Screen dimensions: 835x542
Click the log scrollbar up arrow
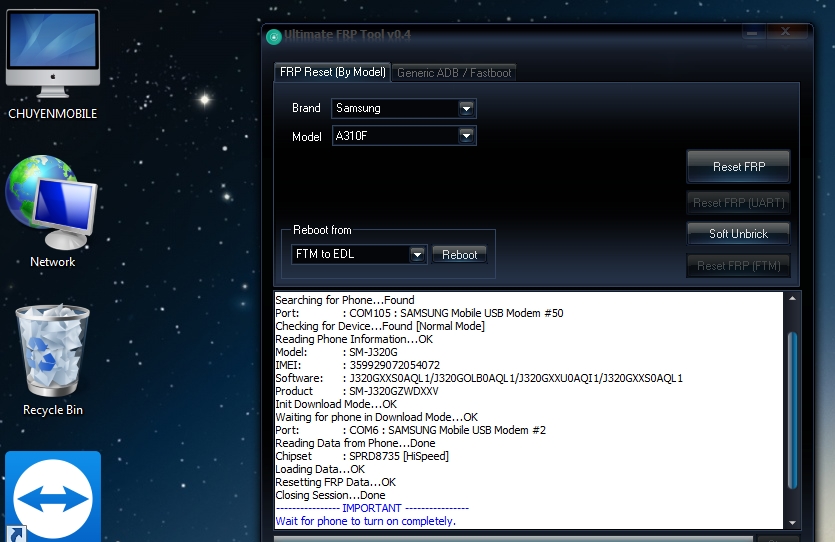point(792,299)
